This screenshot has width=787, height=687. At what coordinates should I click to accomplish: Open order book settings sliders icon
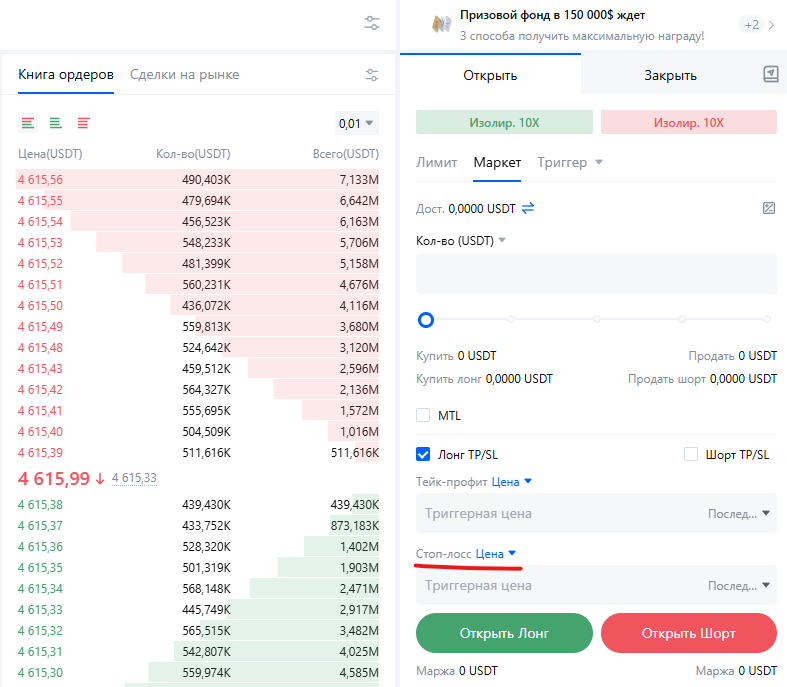click(371, 75)
